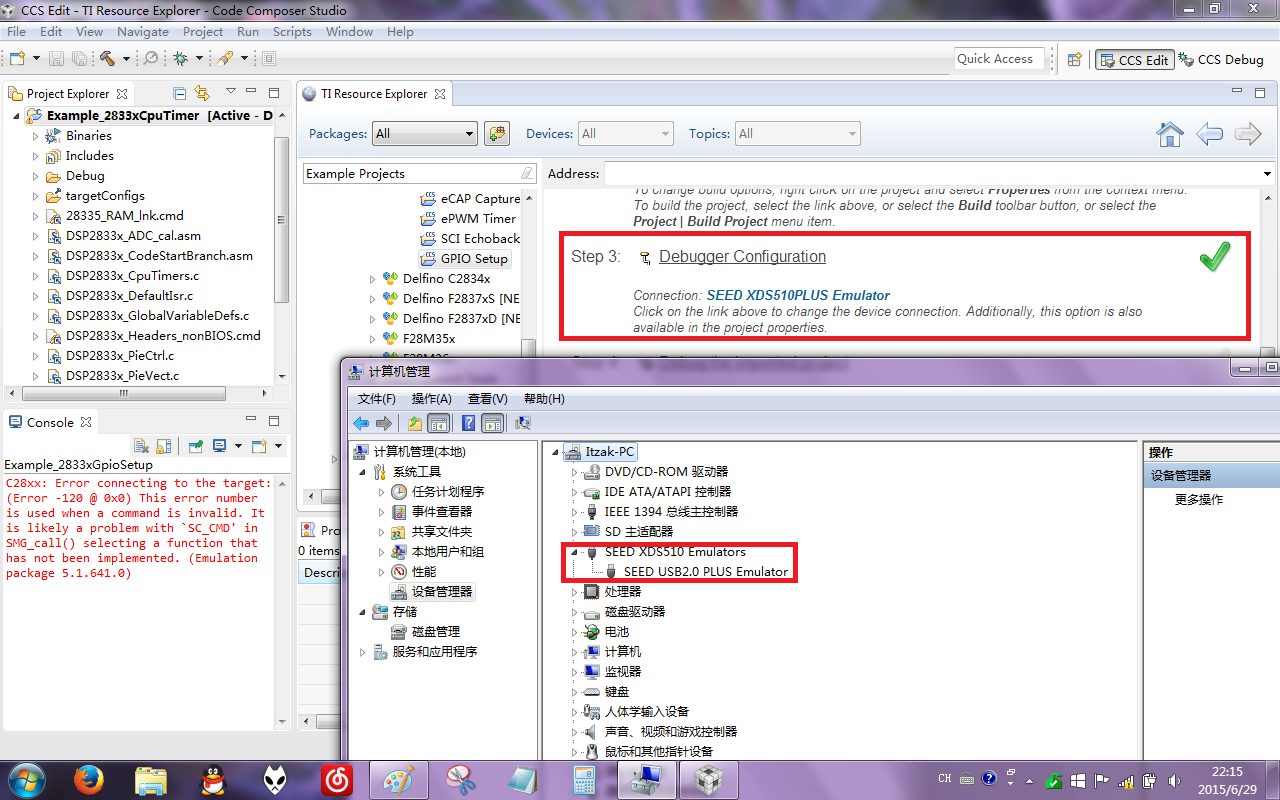Click the Quick Access field
The width and height of the screenshot is (1280, 800).
pos(1000,59)
